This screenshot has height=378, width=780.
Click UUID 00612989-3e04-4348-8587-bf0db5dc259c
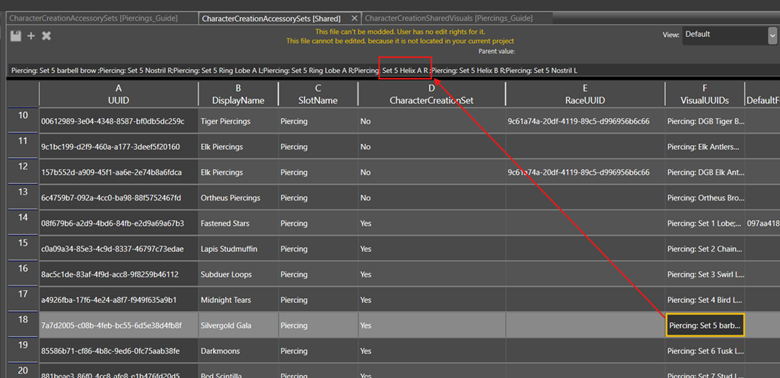point(118,121)
